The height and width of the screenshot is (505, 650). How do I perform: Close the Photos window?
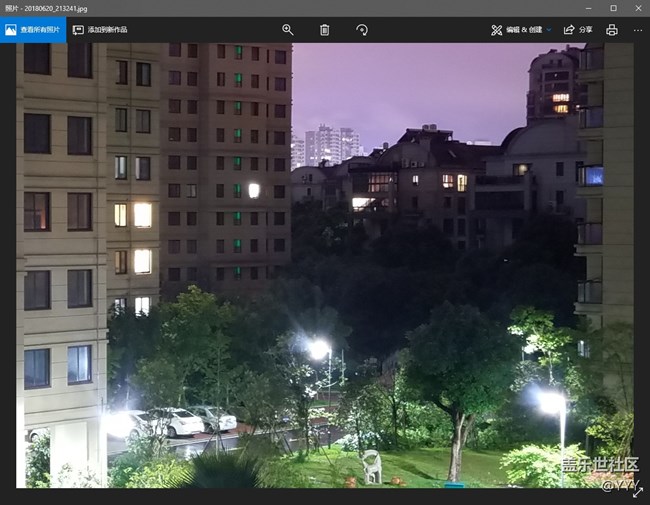pos(638,8)
